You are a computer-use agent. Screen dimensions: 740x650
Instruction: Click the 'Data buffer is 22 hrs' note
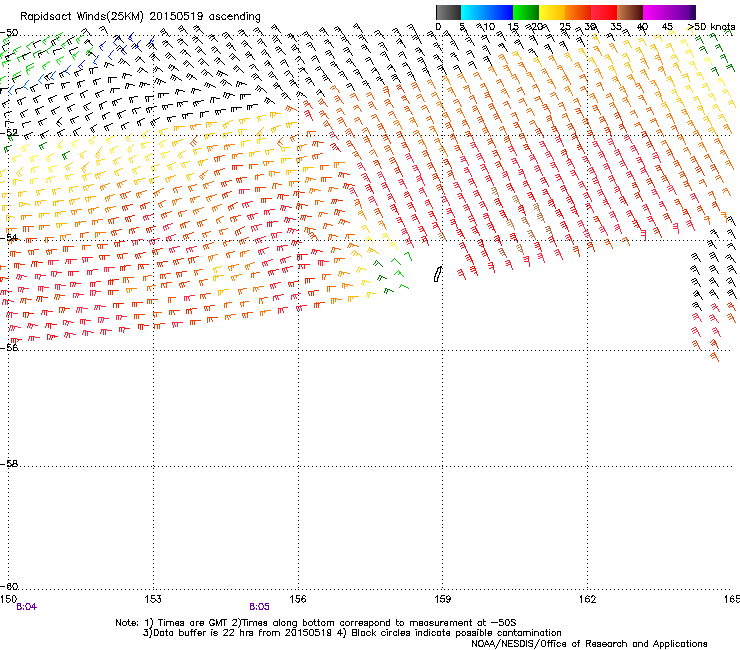pos(237,633)
